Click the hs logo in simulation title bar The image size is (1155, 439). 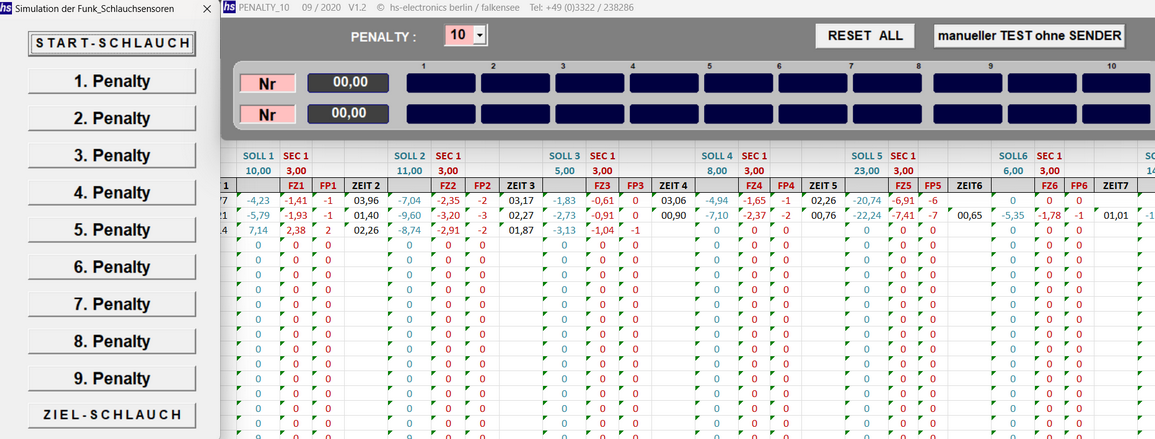(7, 8)
